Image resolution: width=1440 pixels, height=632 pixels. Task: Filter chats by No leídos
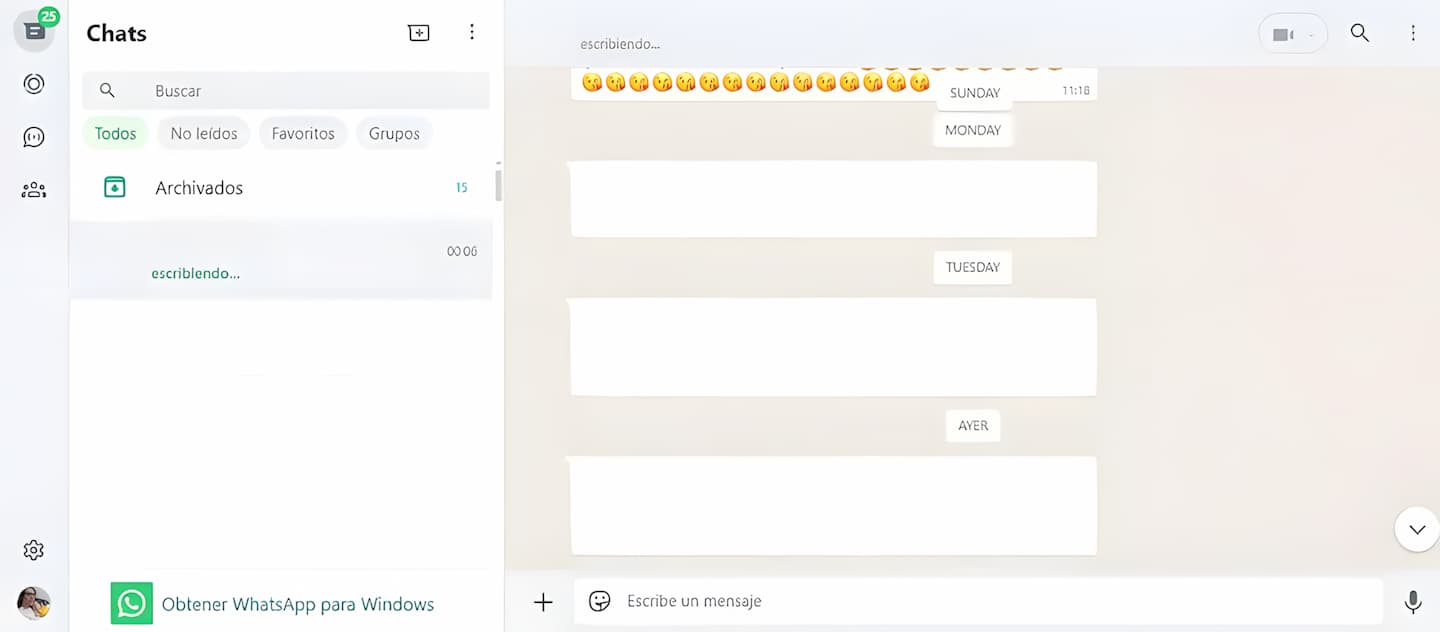pos(204,133)
